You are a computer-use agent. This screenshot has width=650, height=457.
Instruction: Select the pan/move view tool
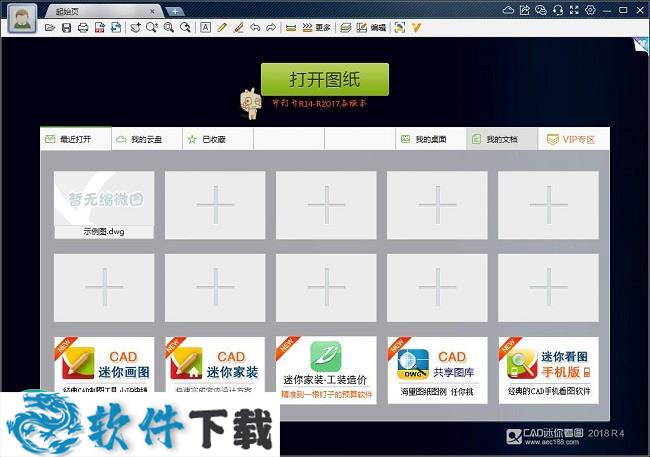click(135, 28)
